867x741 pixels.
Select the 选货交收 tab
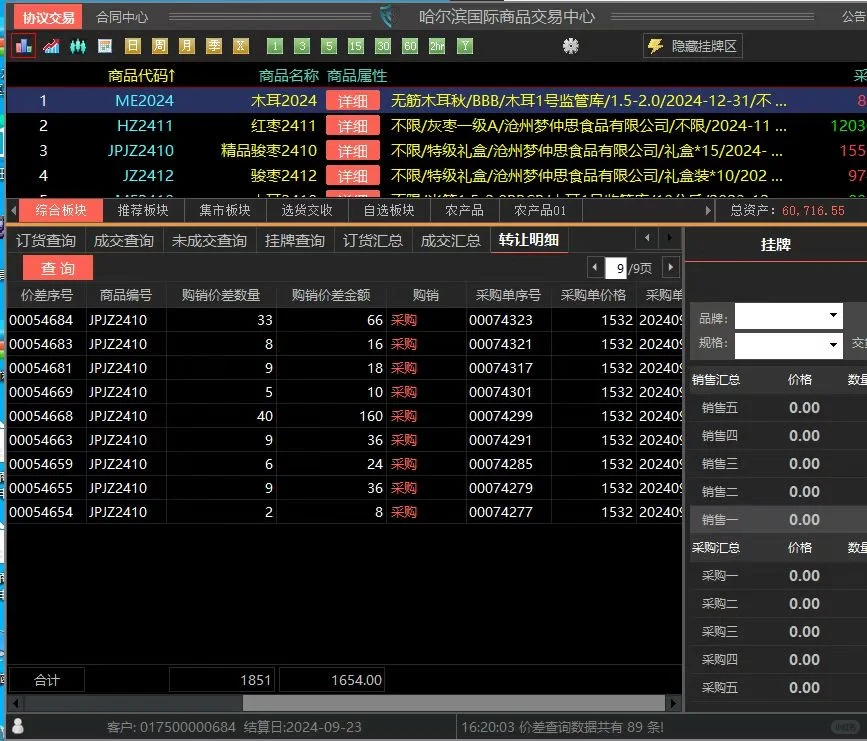tap(307, 211)
